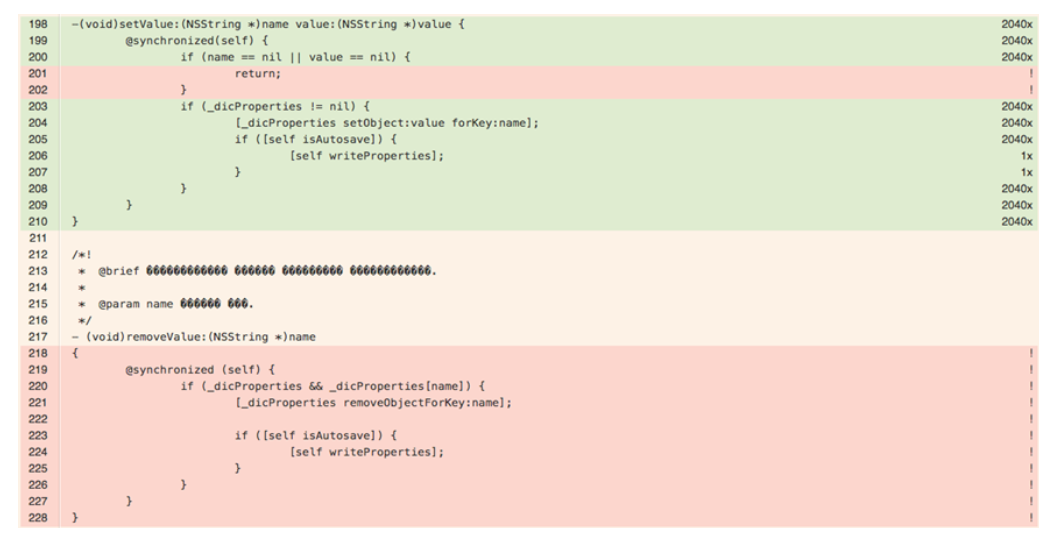
Task: Click the exclamation marker on line 218
Action: tap(1030, 353)
